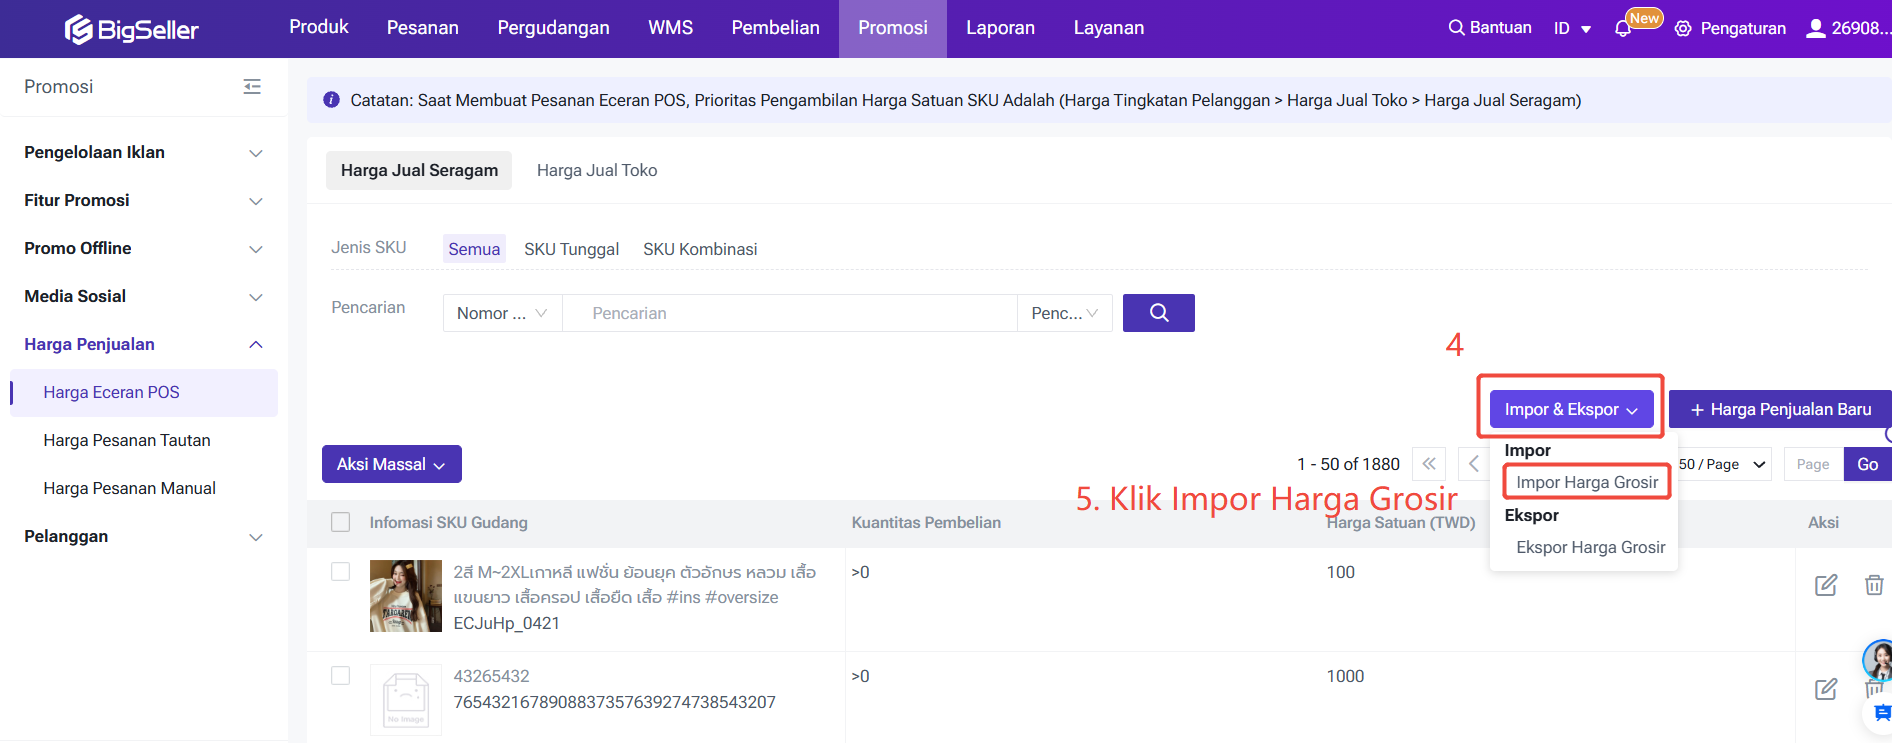Click the magnifier search button

(x=1158, y=313)
